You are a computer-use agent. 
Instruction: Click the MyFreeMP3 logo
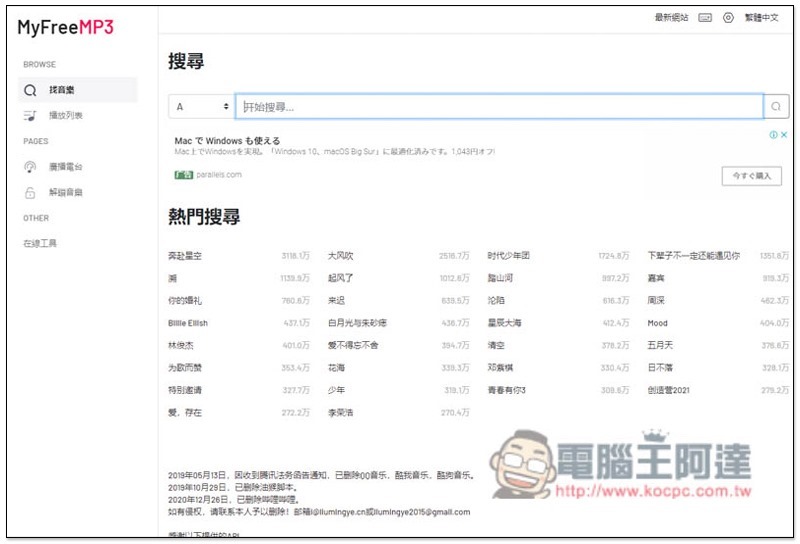65,28
